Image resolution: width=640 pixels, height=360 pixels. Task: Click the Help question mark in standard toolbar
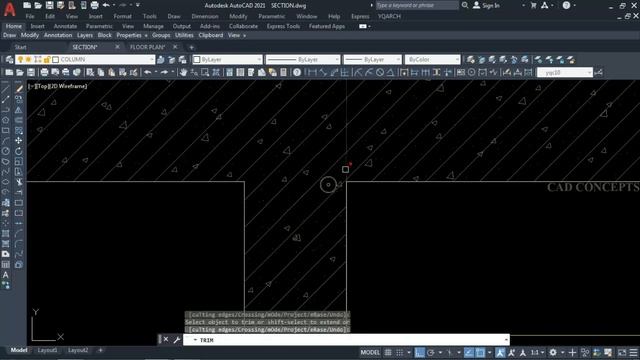point(297,73)
